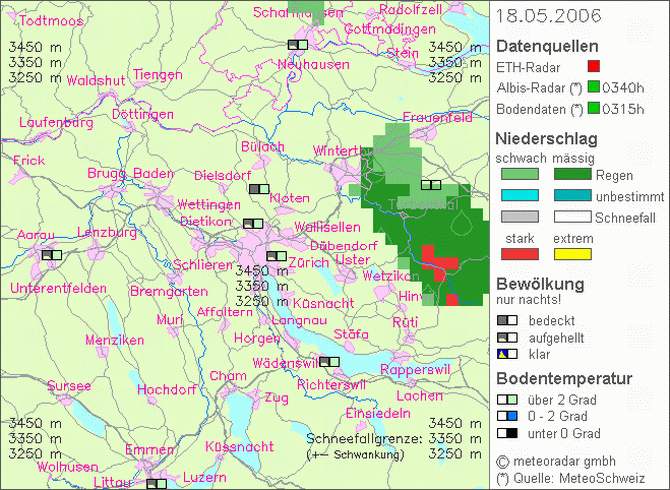The height and width of the screenshot is (490, 670).
Task: Click the 'Laufenburg' town label
Action: [x=56, y=123]
